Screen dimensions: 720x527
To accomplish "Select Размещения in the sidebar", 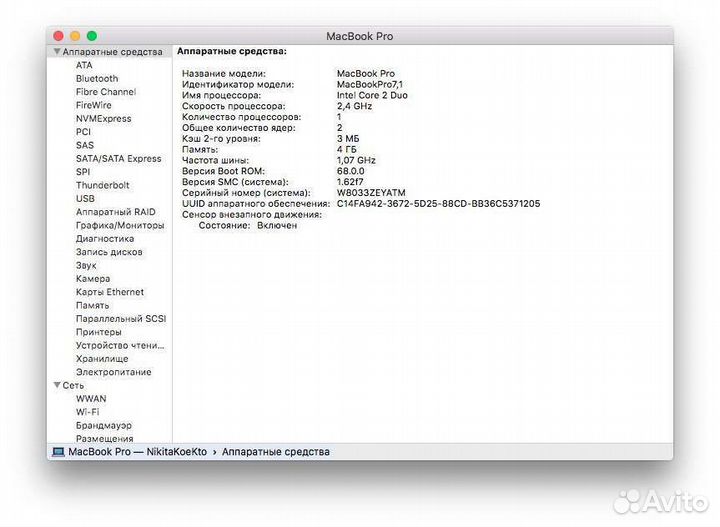I will pyautogui.click(x=104, y=438).
